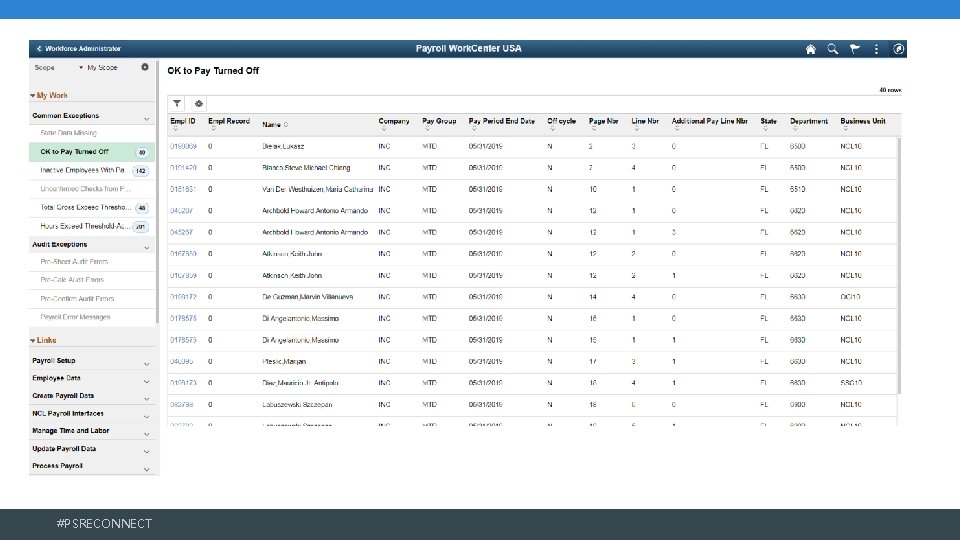Collapse the My Work section
Image resolution: width=960 pixels, height=540 pixels.
point(49,96)
